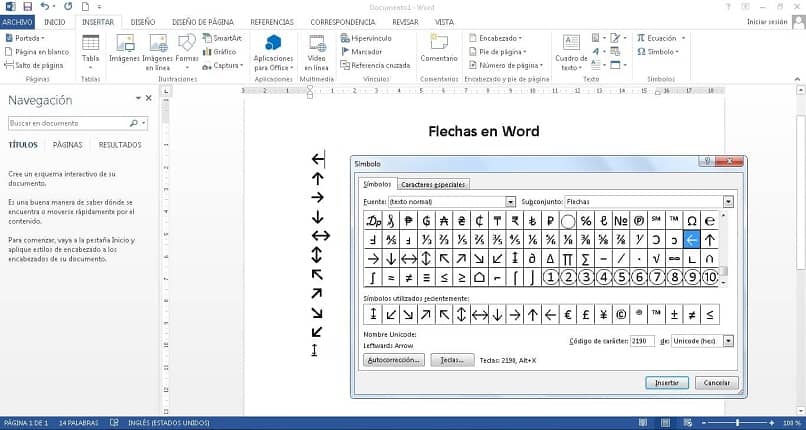Adjust the zoom slider in status bar
806x430 pixels.
click(x=739, y=423)
